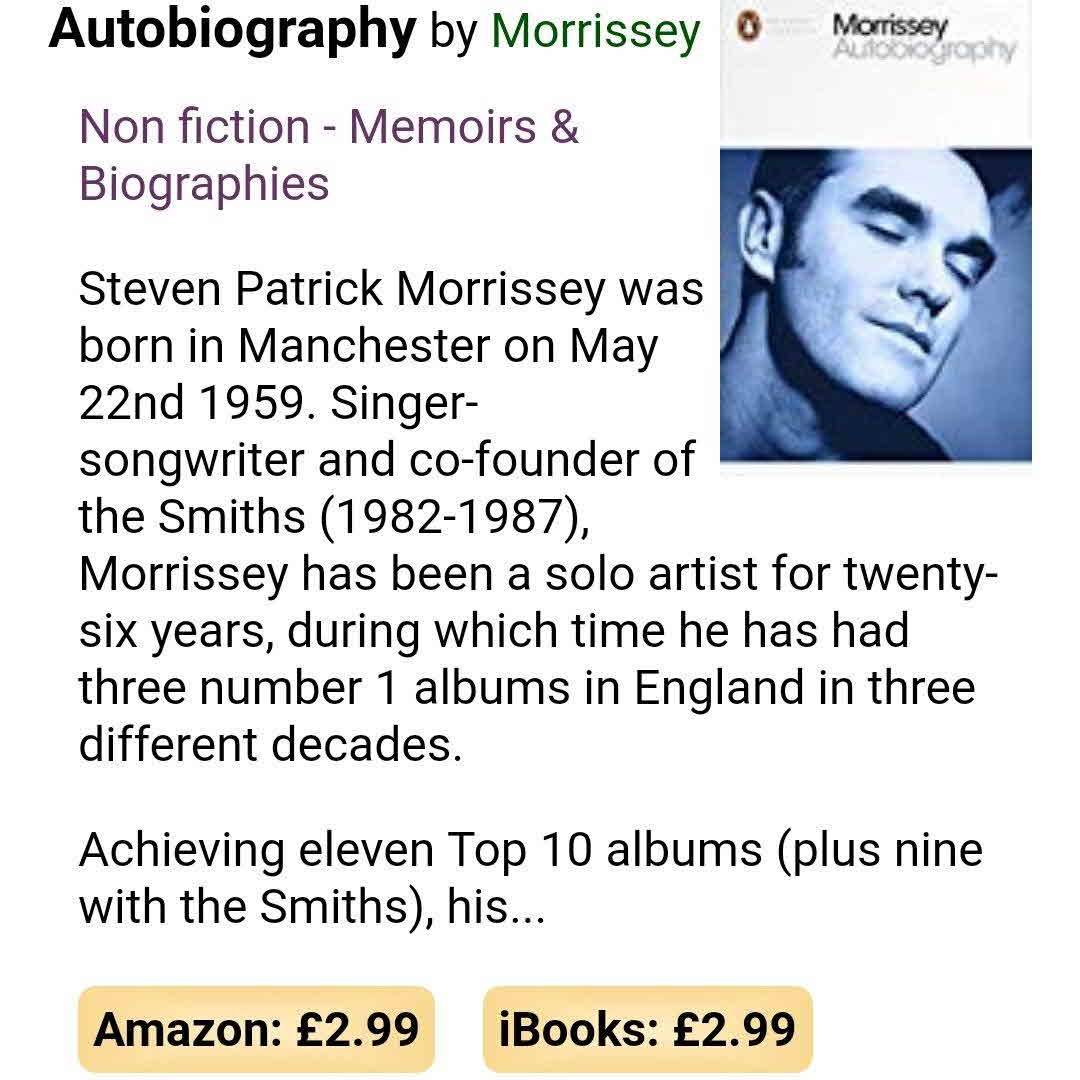
Task: Click "the Smiths (1982-1987)," text line
Action: coord(330,517)
